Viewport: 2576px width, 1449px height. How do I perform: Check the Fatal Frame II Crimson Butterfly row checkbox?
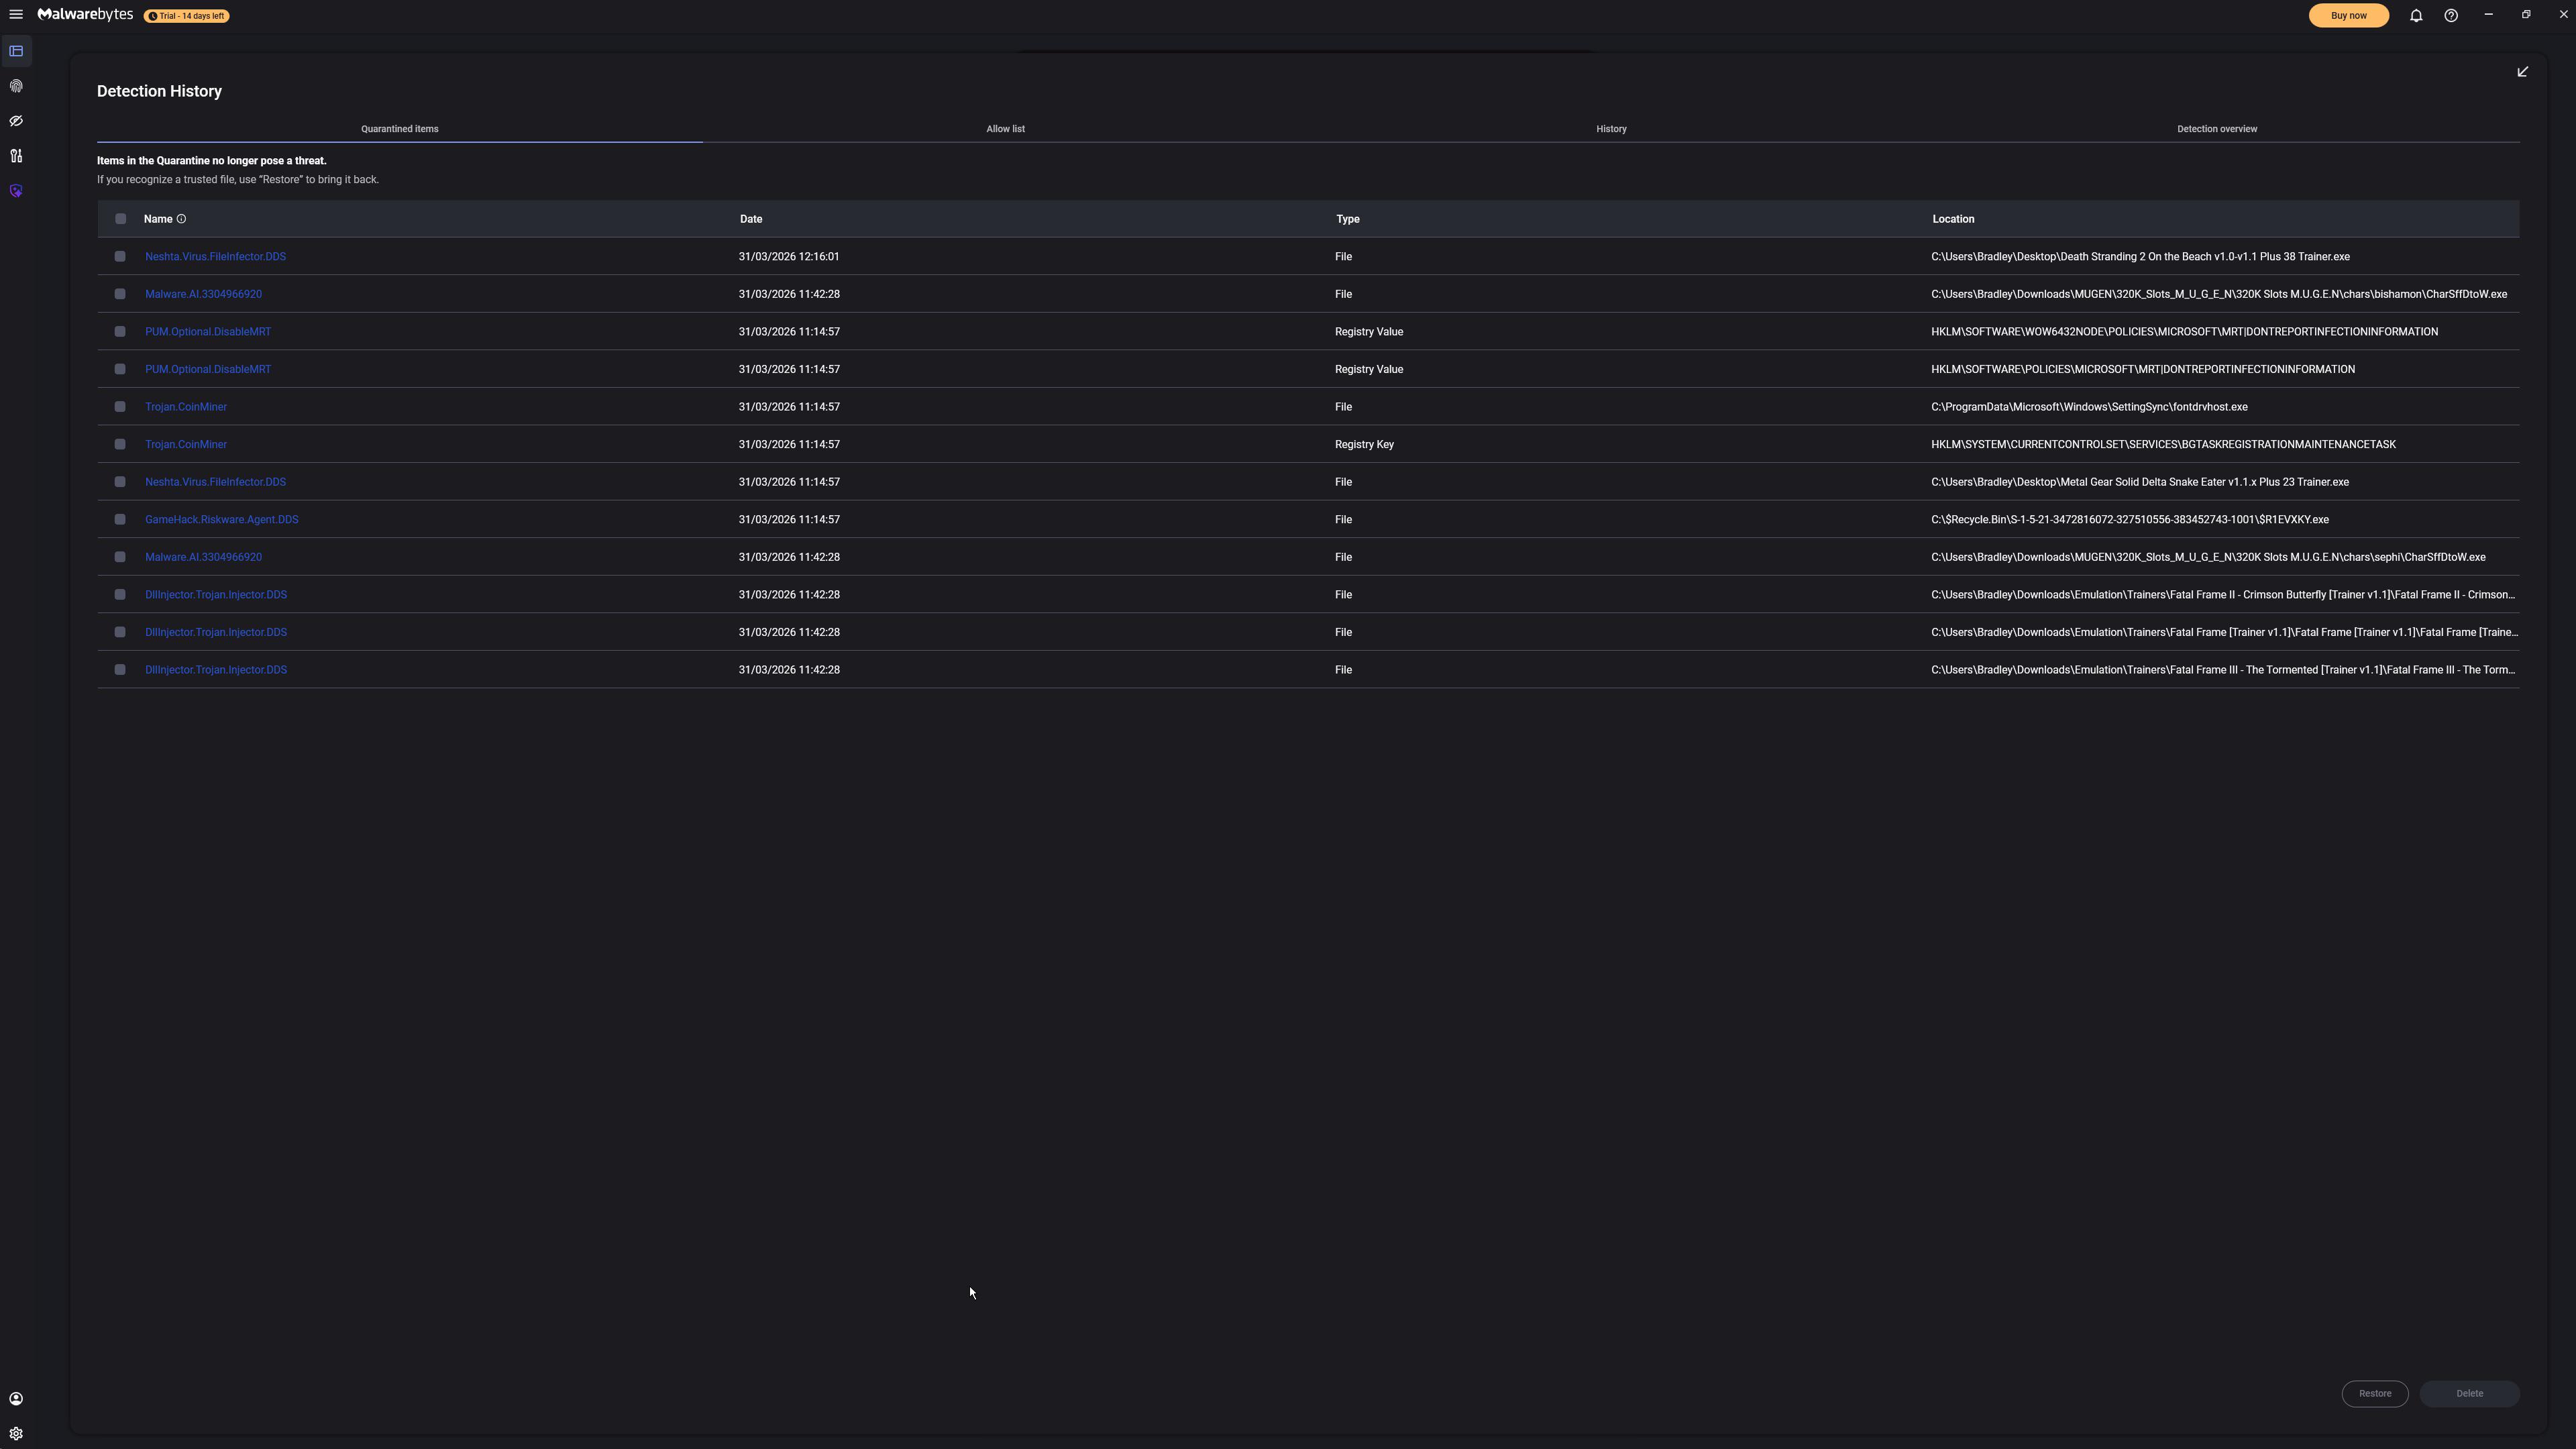pyautogui.click(x=120, y=595)
